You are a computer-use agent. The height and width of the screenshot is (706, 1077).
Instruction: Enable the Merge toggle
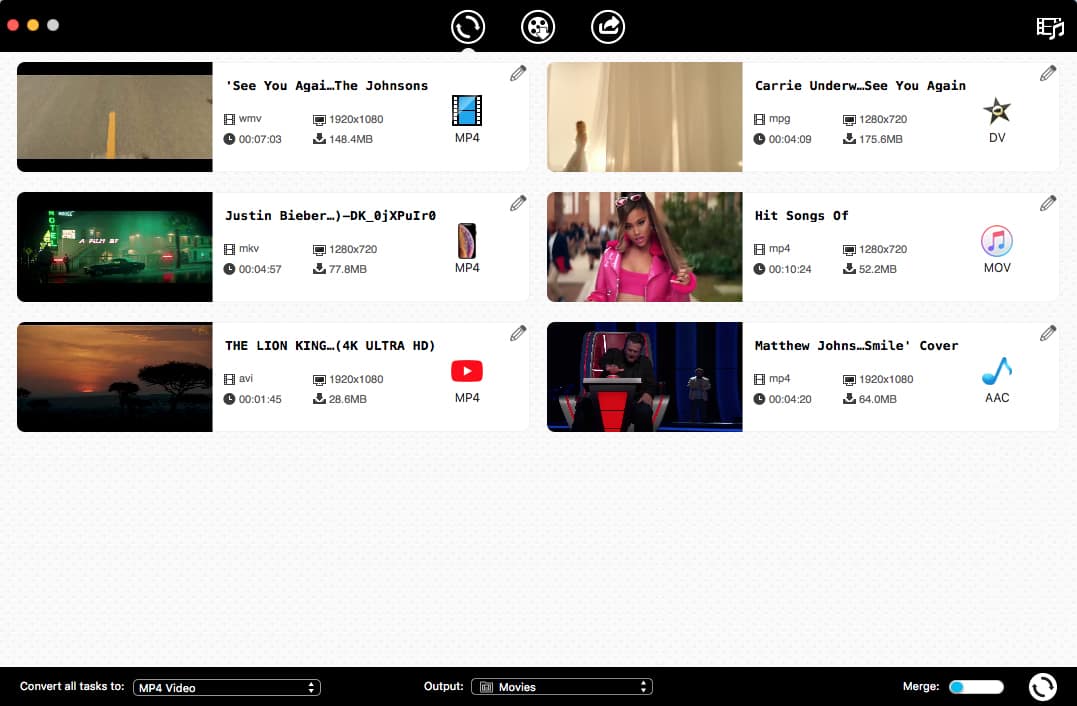[975, 686]
